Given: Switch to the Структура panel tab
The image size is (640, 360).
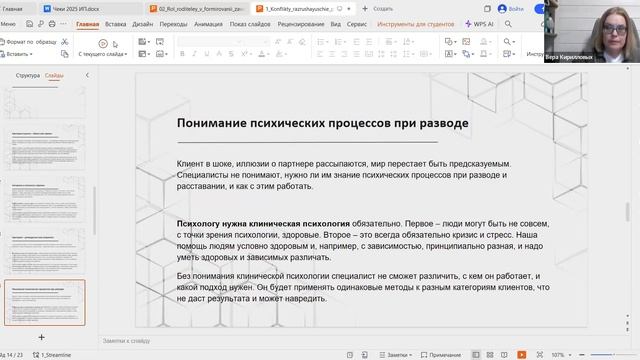Looking at the screenshot, I should [28, 75].
